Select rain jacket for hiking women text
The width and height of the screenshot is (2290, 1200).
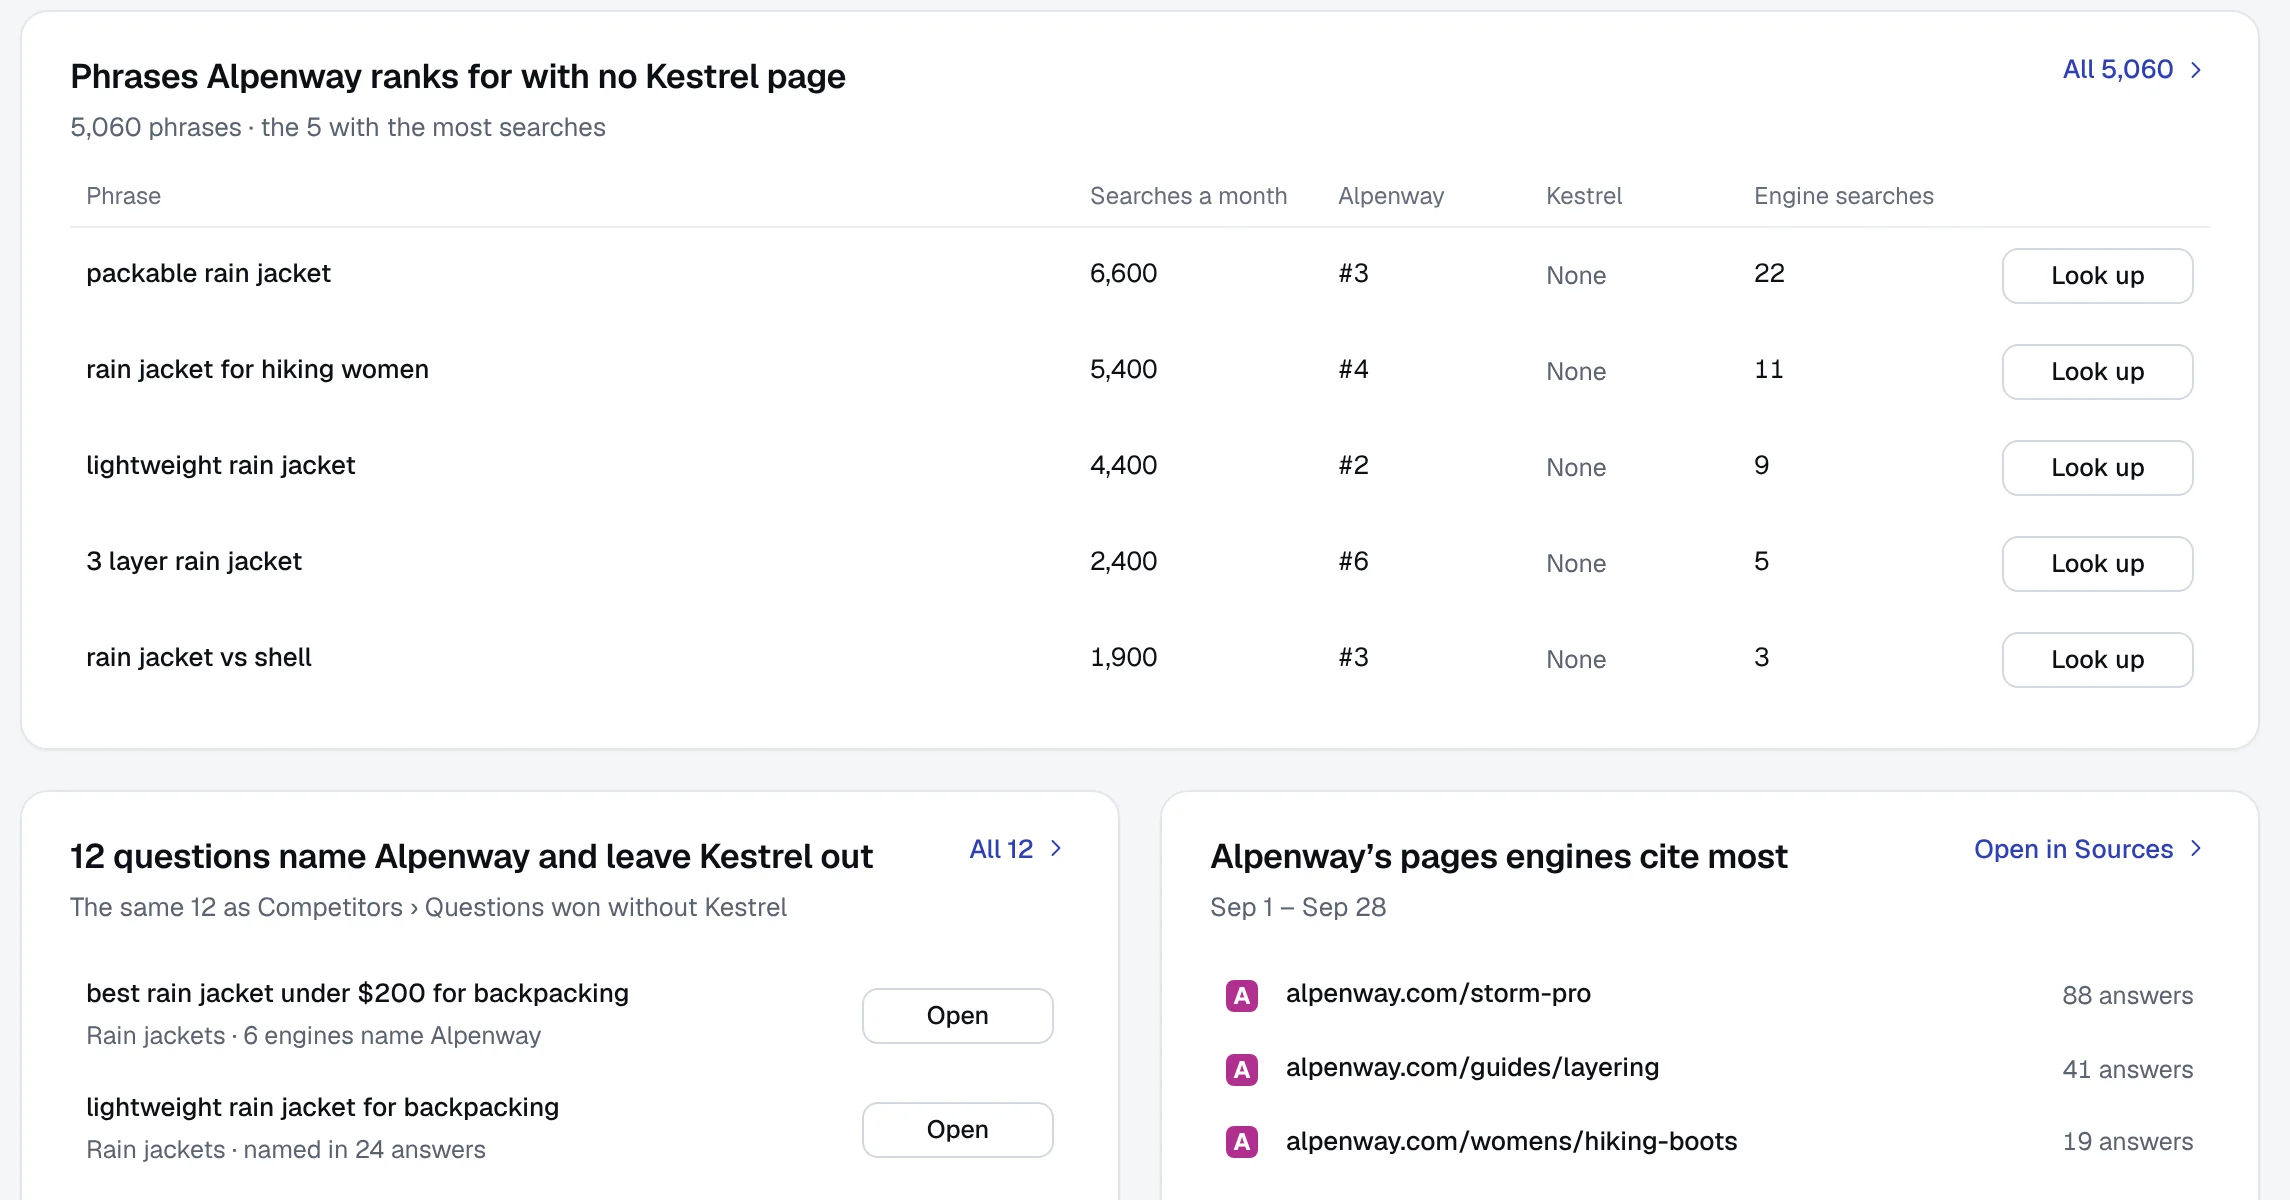[x=257, y=370]
